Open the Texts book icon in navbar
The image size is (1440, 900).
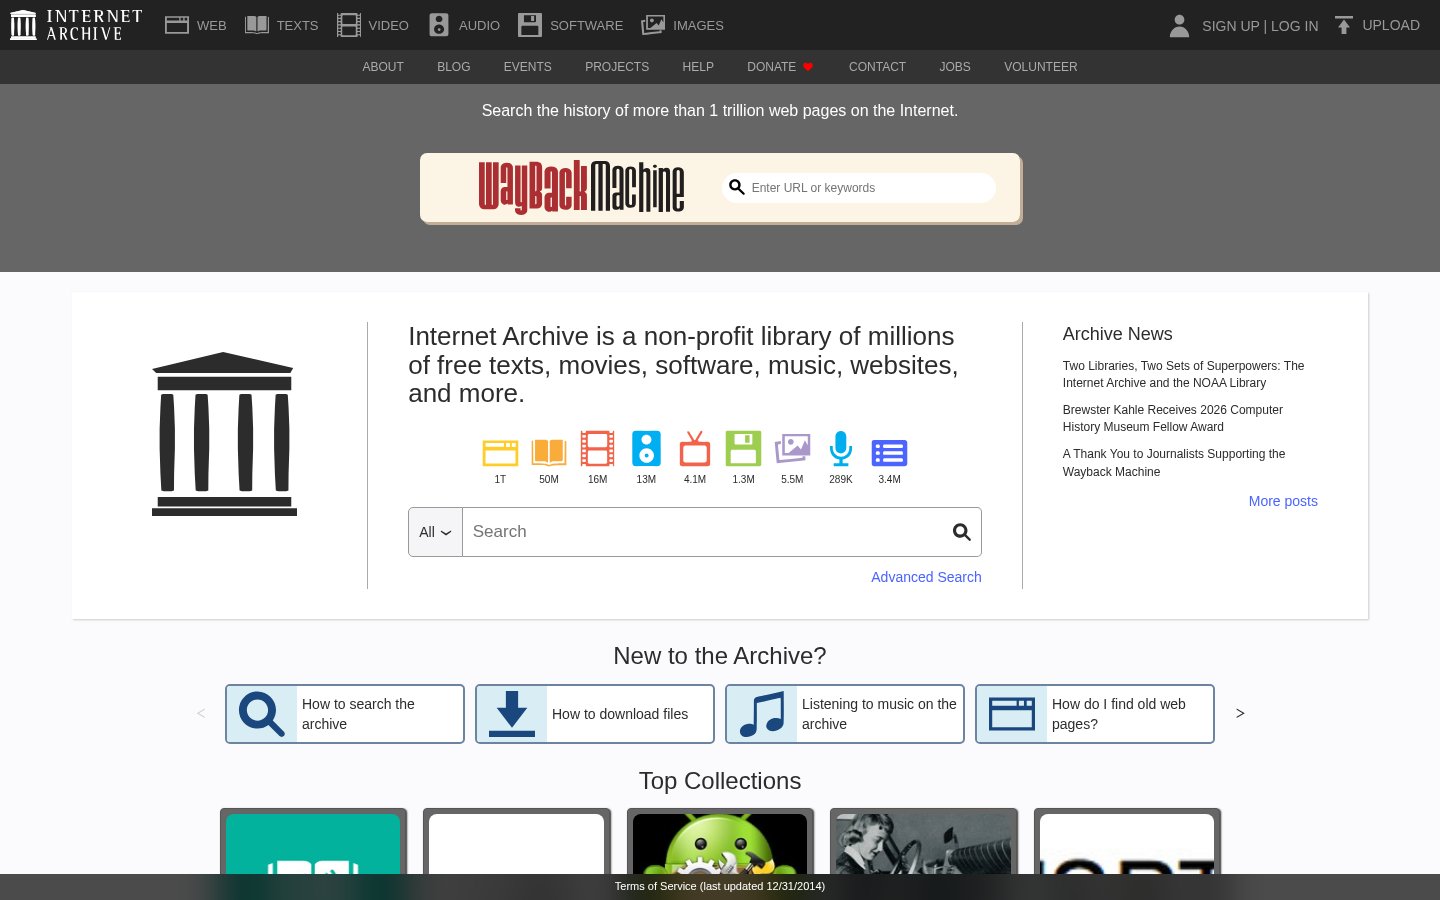(x=257, y=25)
